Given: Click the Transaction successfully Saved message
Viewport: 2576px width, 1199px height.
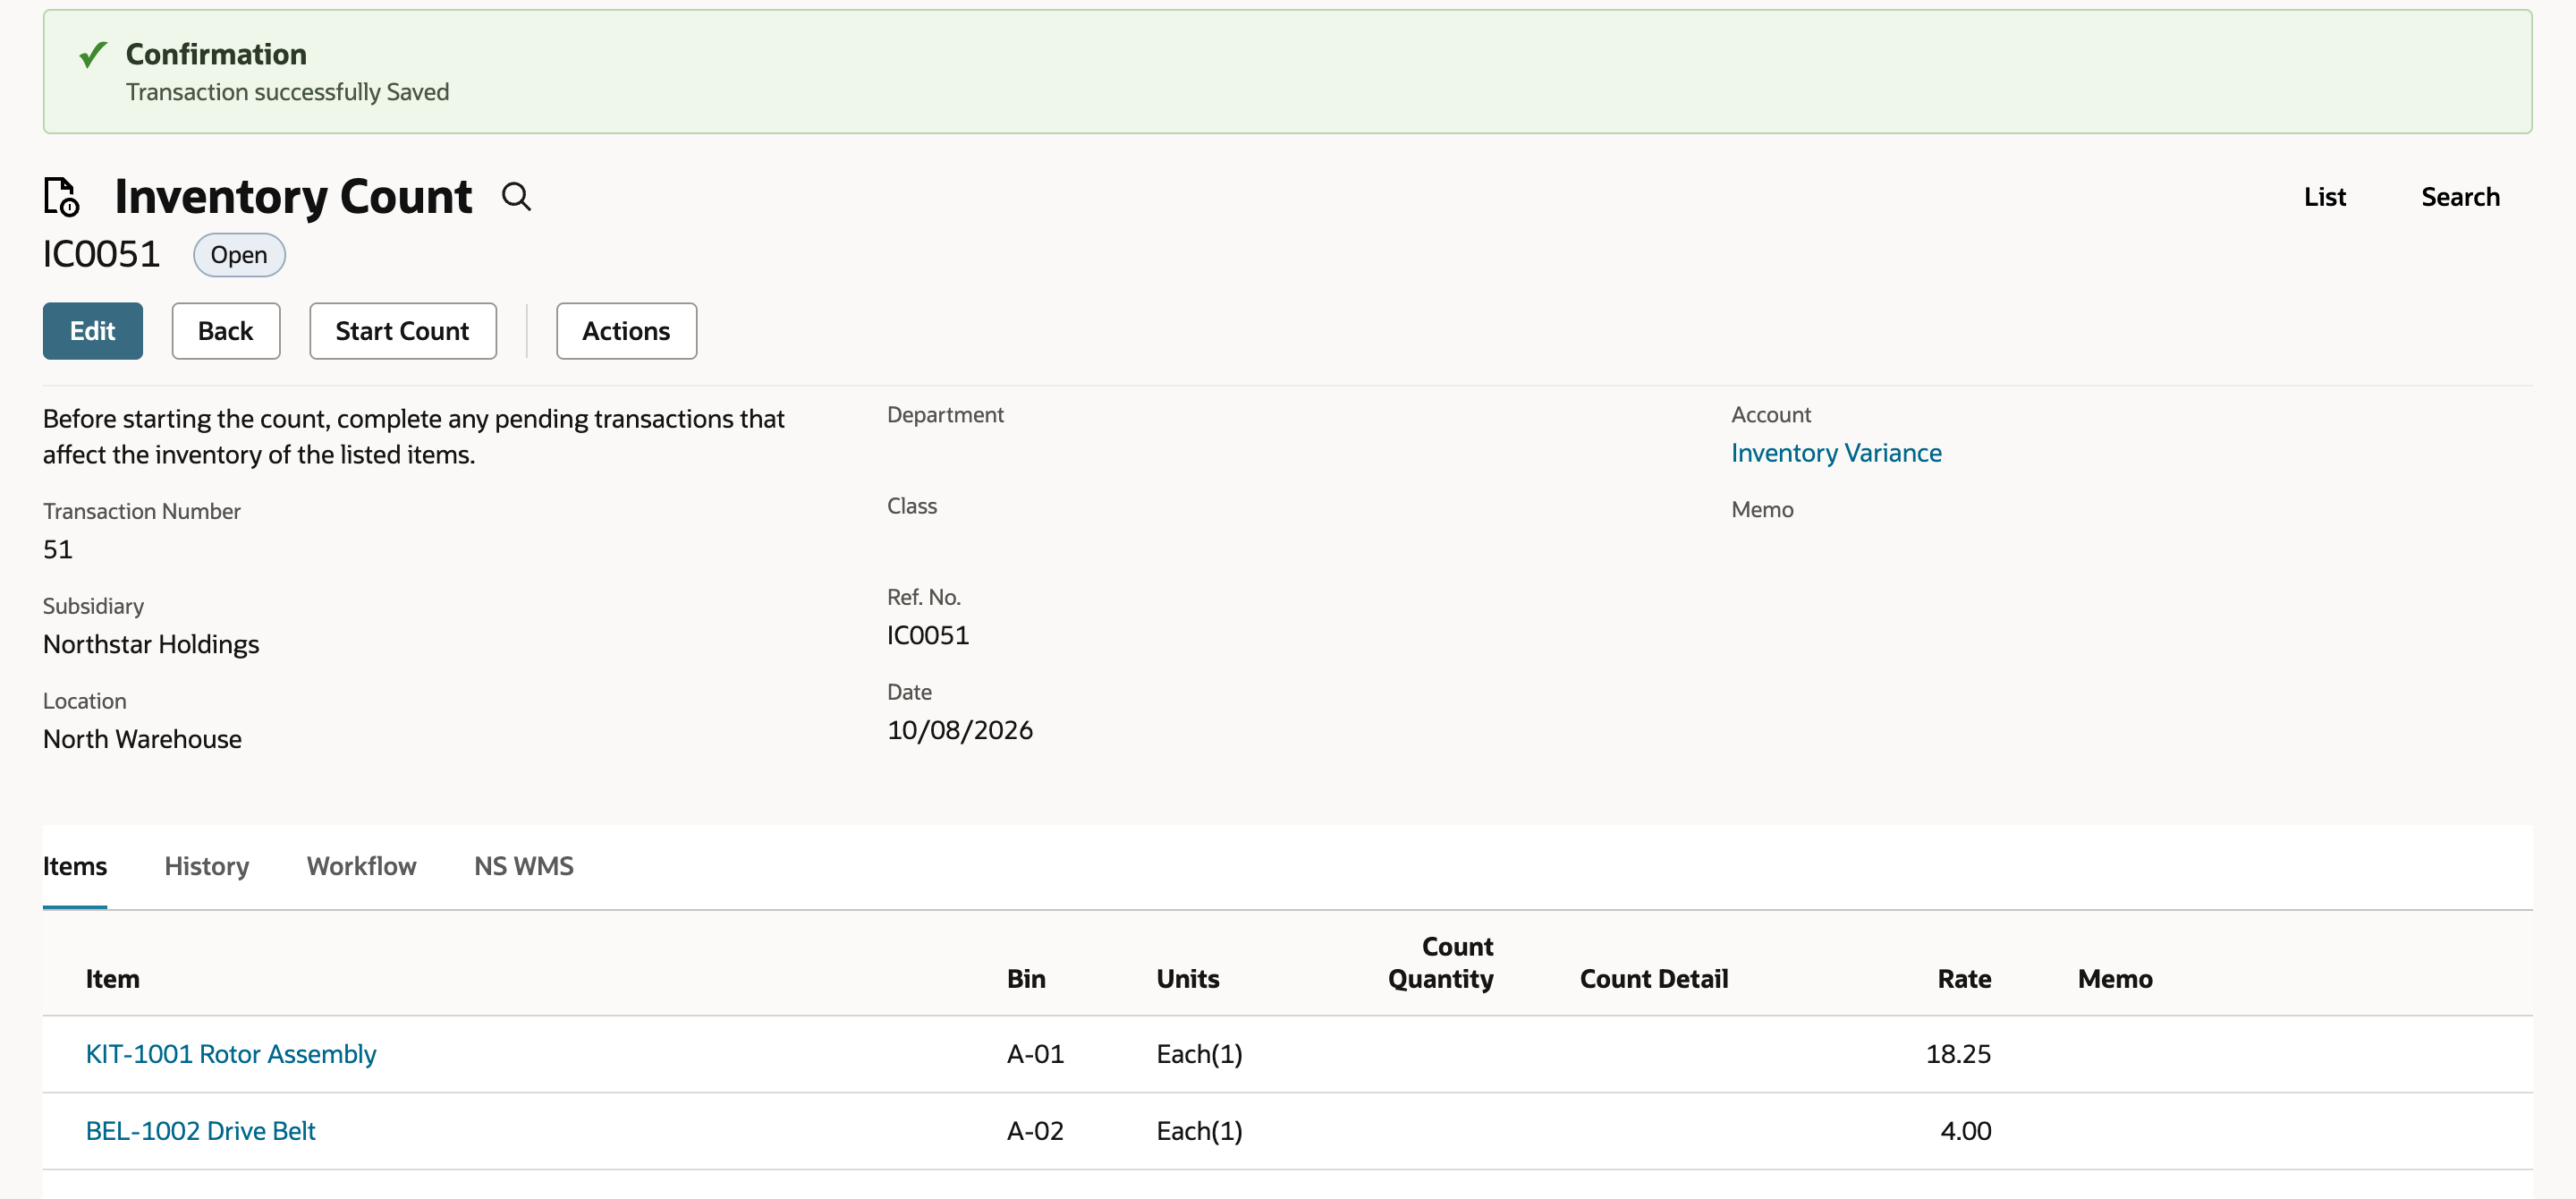Looking at the screenshot, I should [x=287, y=92].
